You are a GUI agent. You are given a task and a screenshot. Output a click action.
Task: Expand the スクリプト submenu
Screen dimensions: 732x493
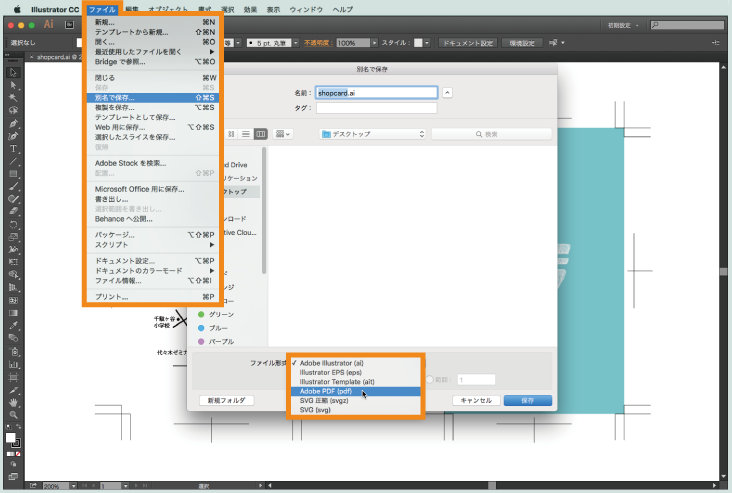(x=153, y=245)
